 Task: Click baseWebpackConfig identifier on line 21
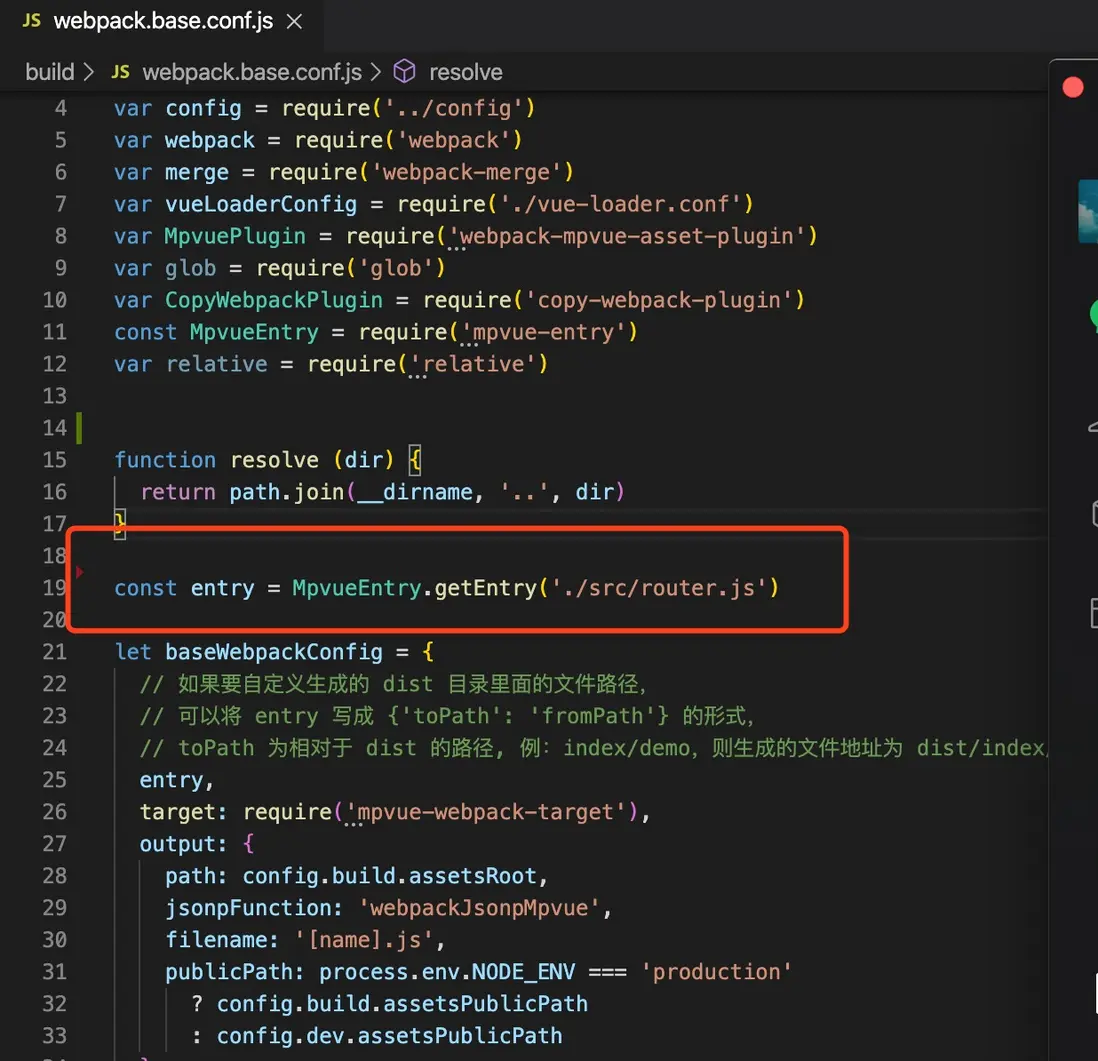point(274,652)
